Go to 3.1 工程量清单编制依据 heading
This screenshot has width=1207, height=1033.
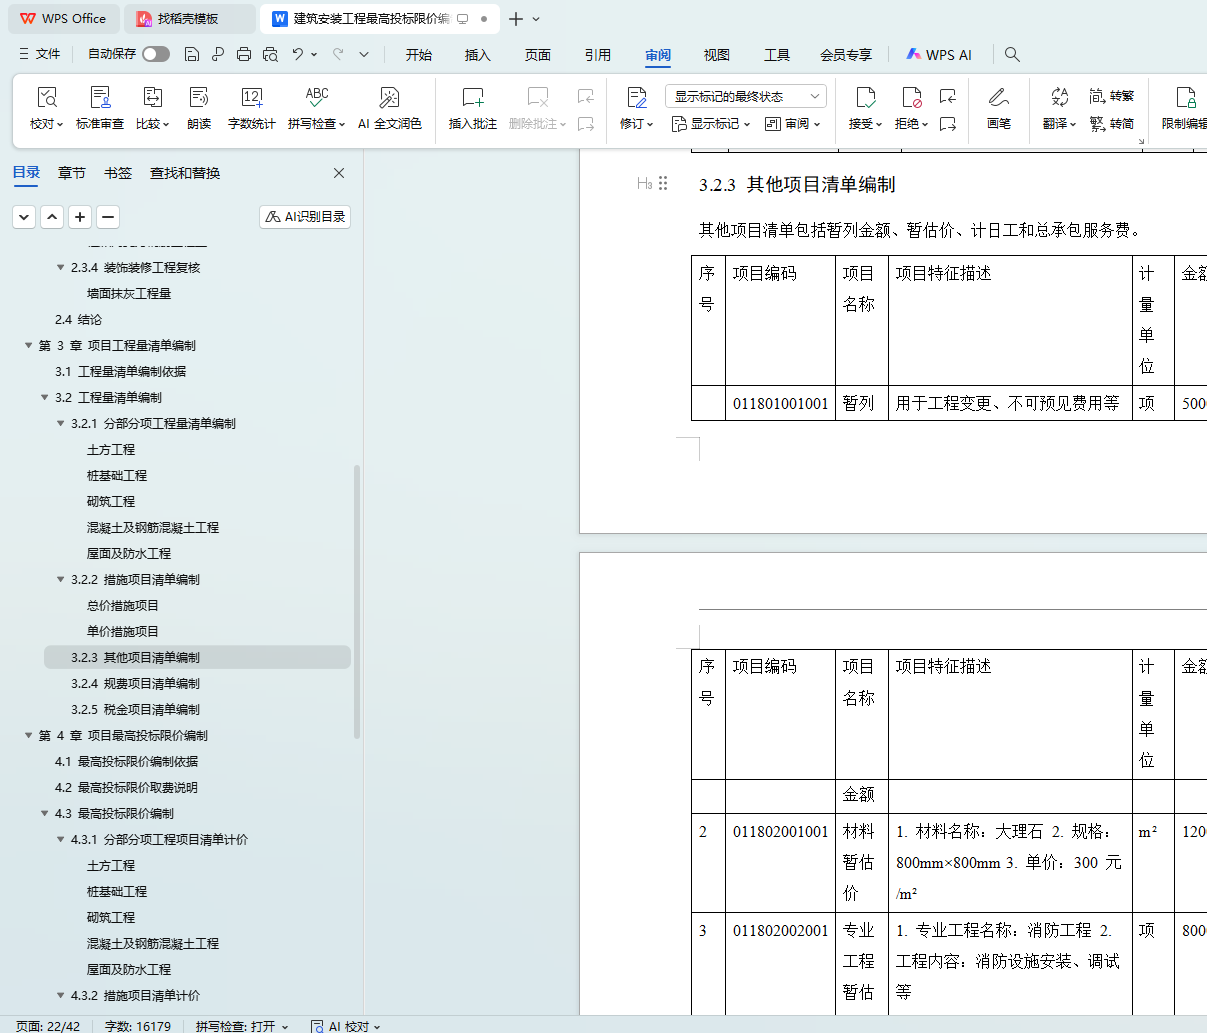(x=120, y=371)
